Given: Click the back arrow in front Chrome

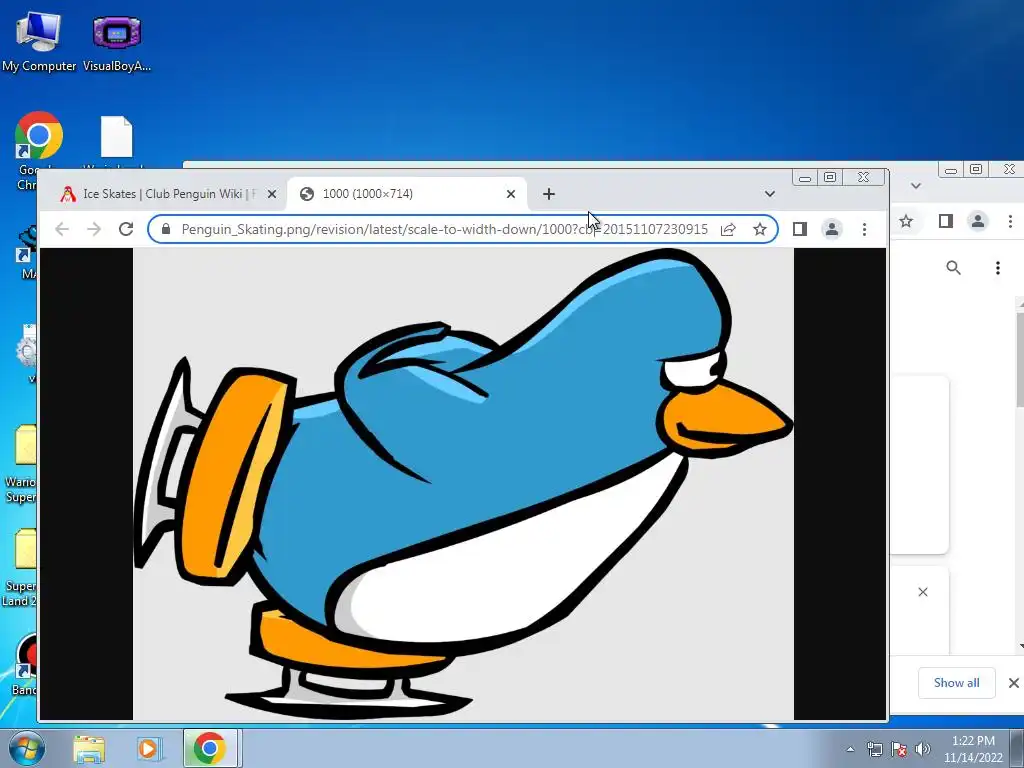Looking at the screenshot, I should point(62,229).
